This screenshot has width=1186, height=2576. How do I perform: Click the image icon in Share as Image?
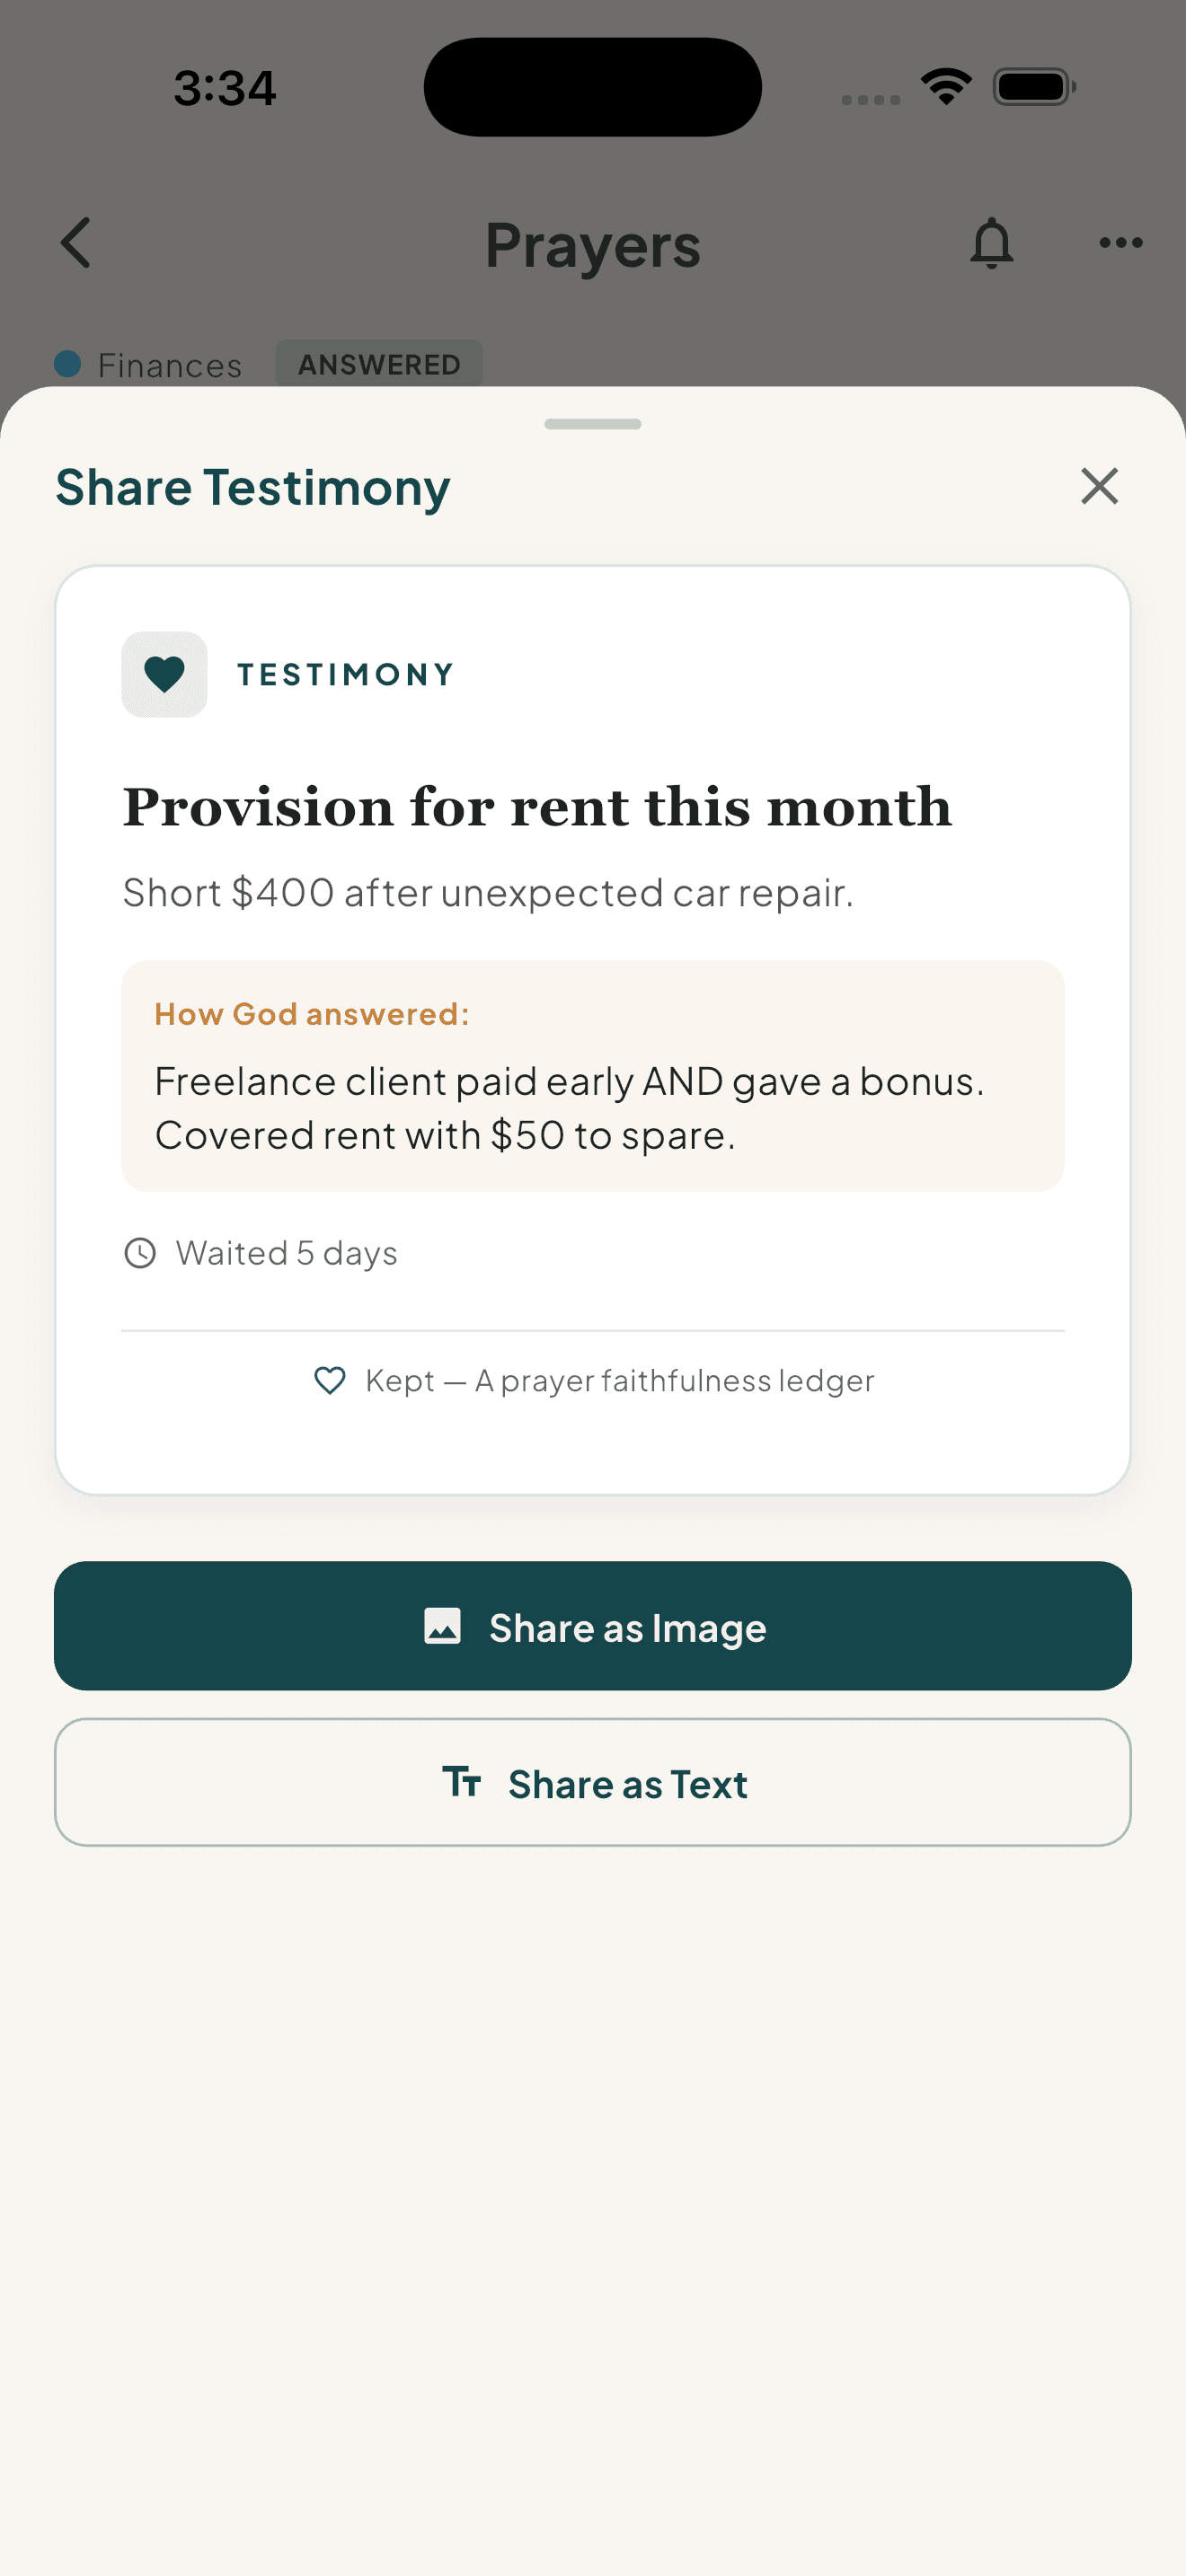coord(442,1626)
